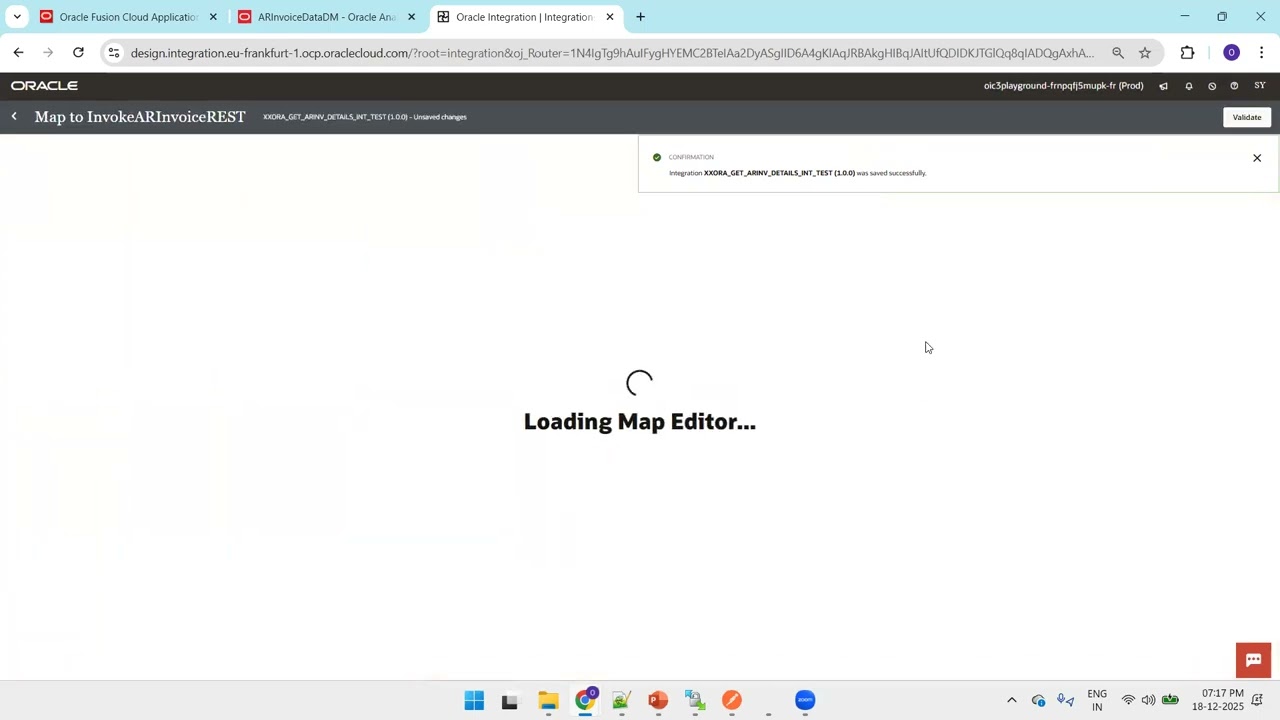Switch to Oracle Fusion Cloud Applications tab
The width and height of the screenshot is (1280, 720).
coord(128,17)
